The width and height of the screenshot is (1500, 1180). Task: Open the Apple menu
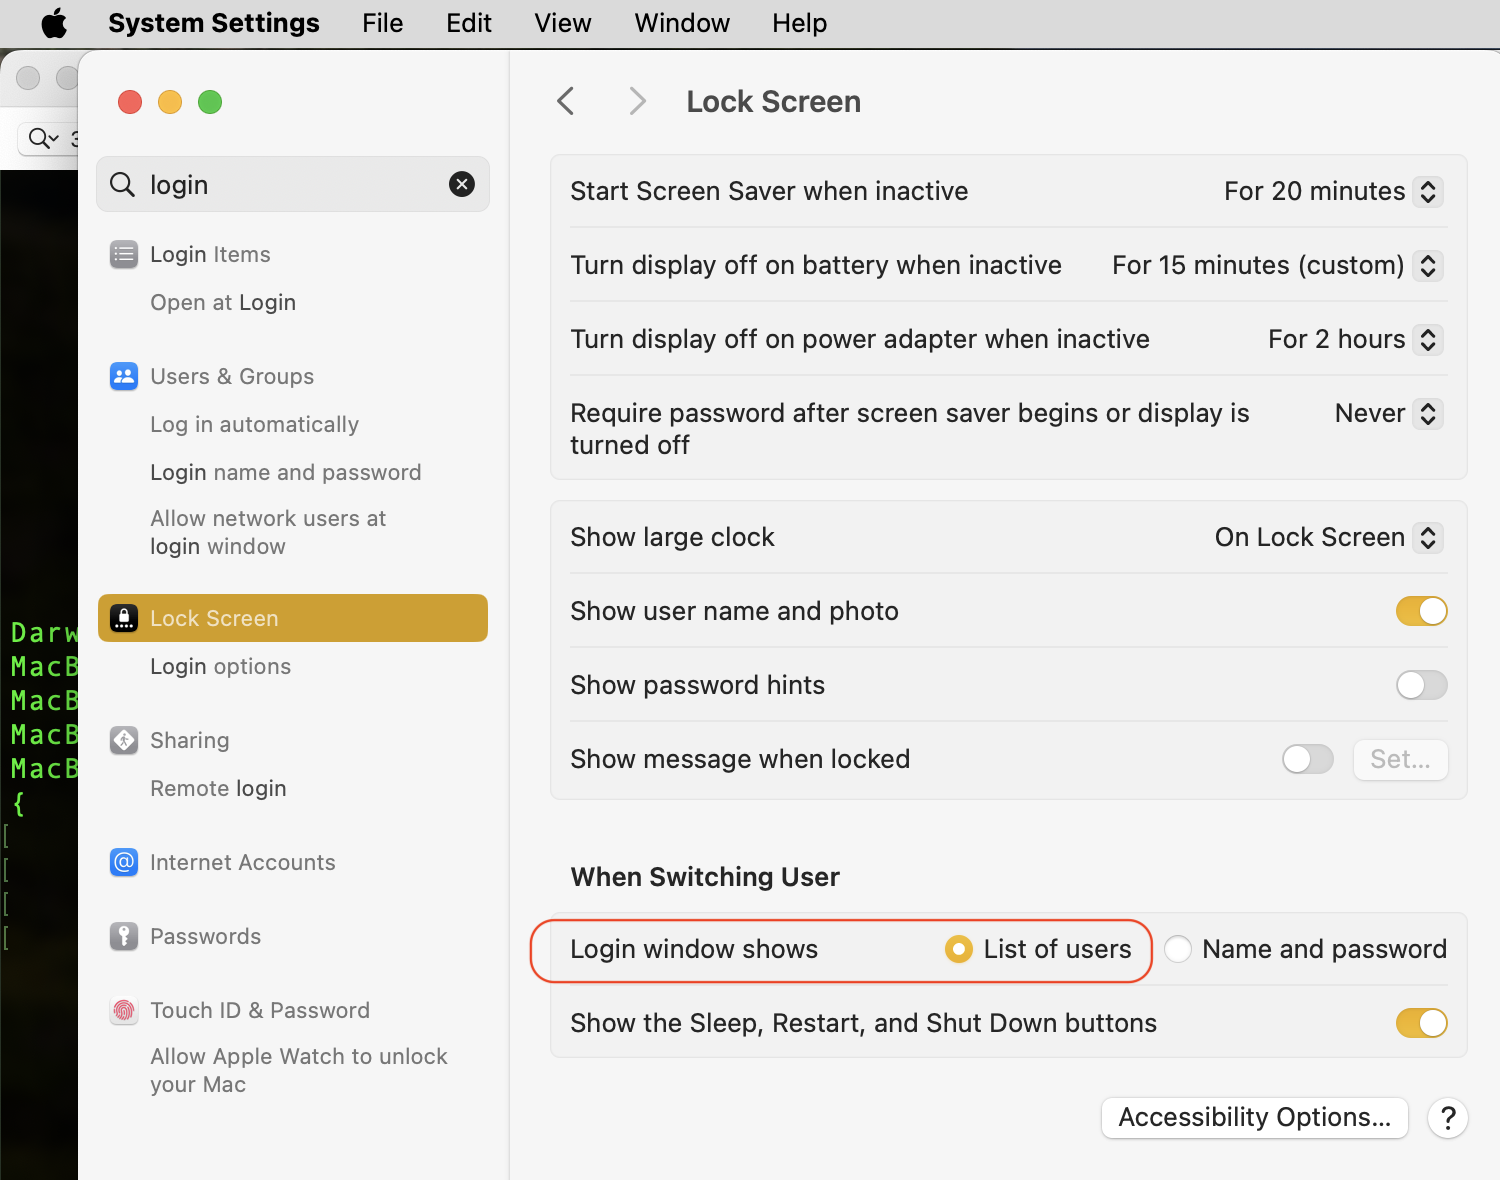click(x=54, y=23)
